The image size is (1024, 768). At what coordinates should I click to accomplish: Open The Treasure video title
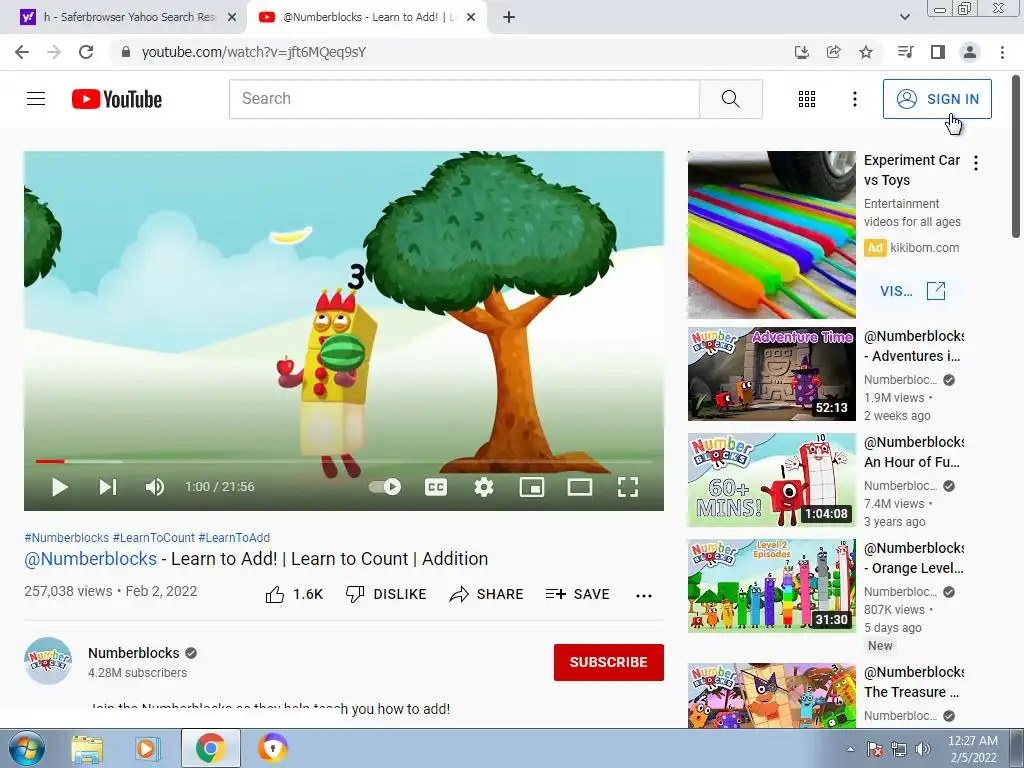click(914, 682)
